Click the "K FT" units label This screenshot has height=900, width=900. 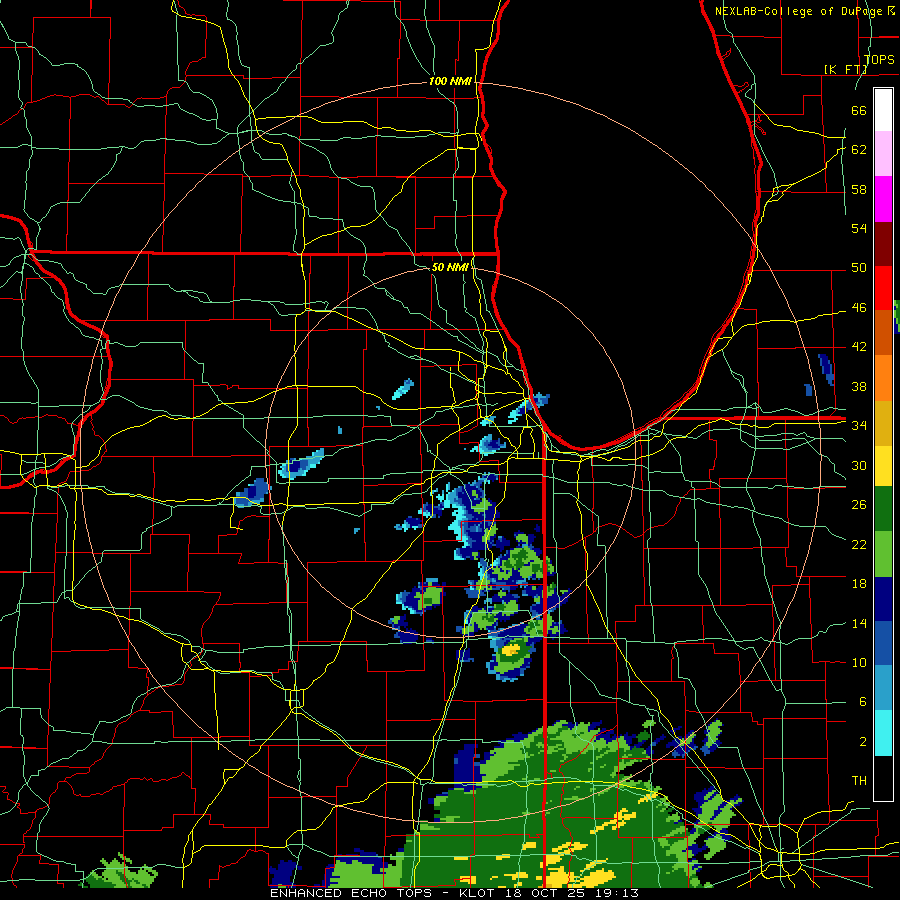(845, 69)
